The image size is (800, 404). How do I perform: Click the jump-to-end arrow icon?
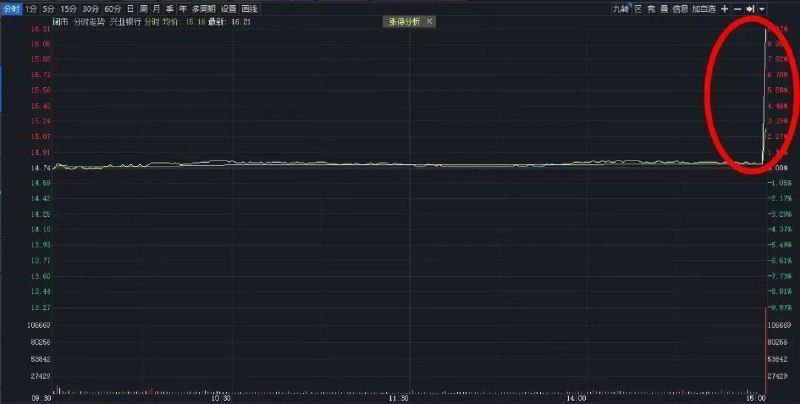click(750, 8)
